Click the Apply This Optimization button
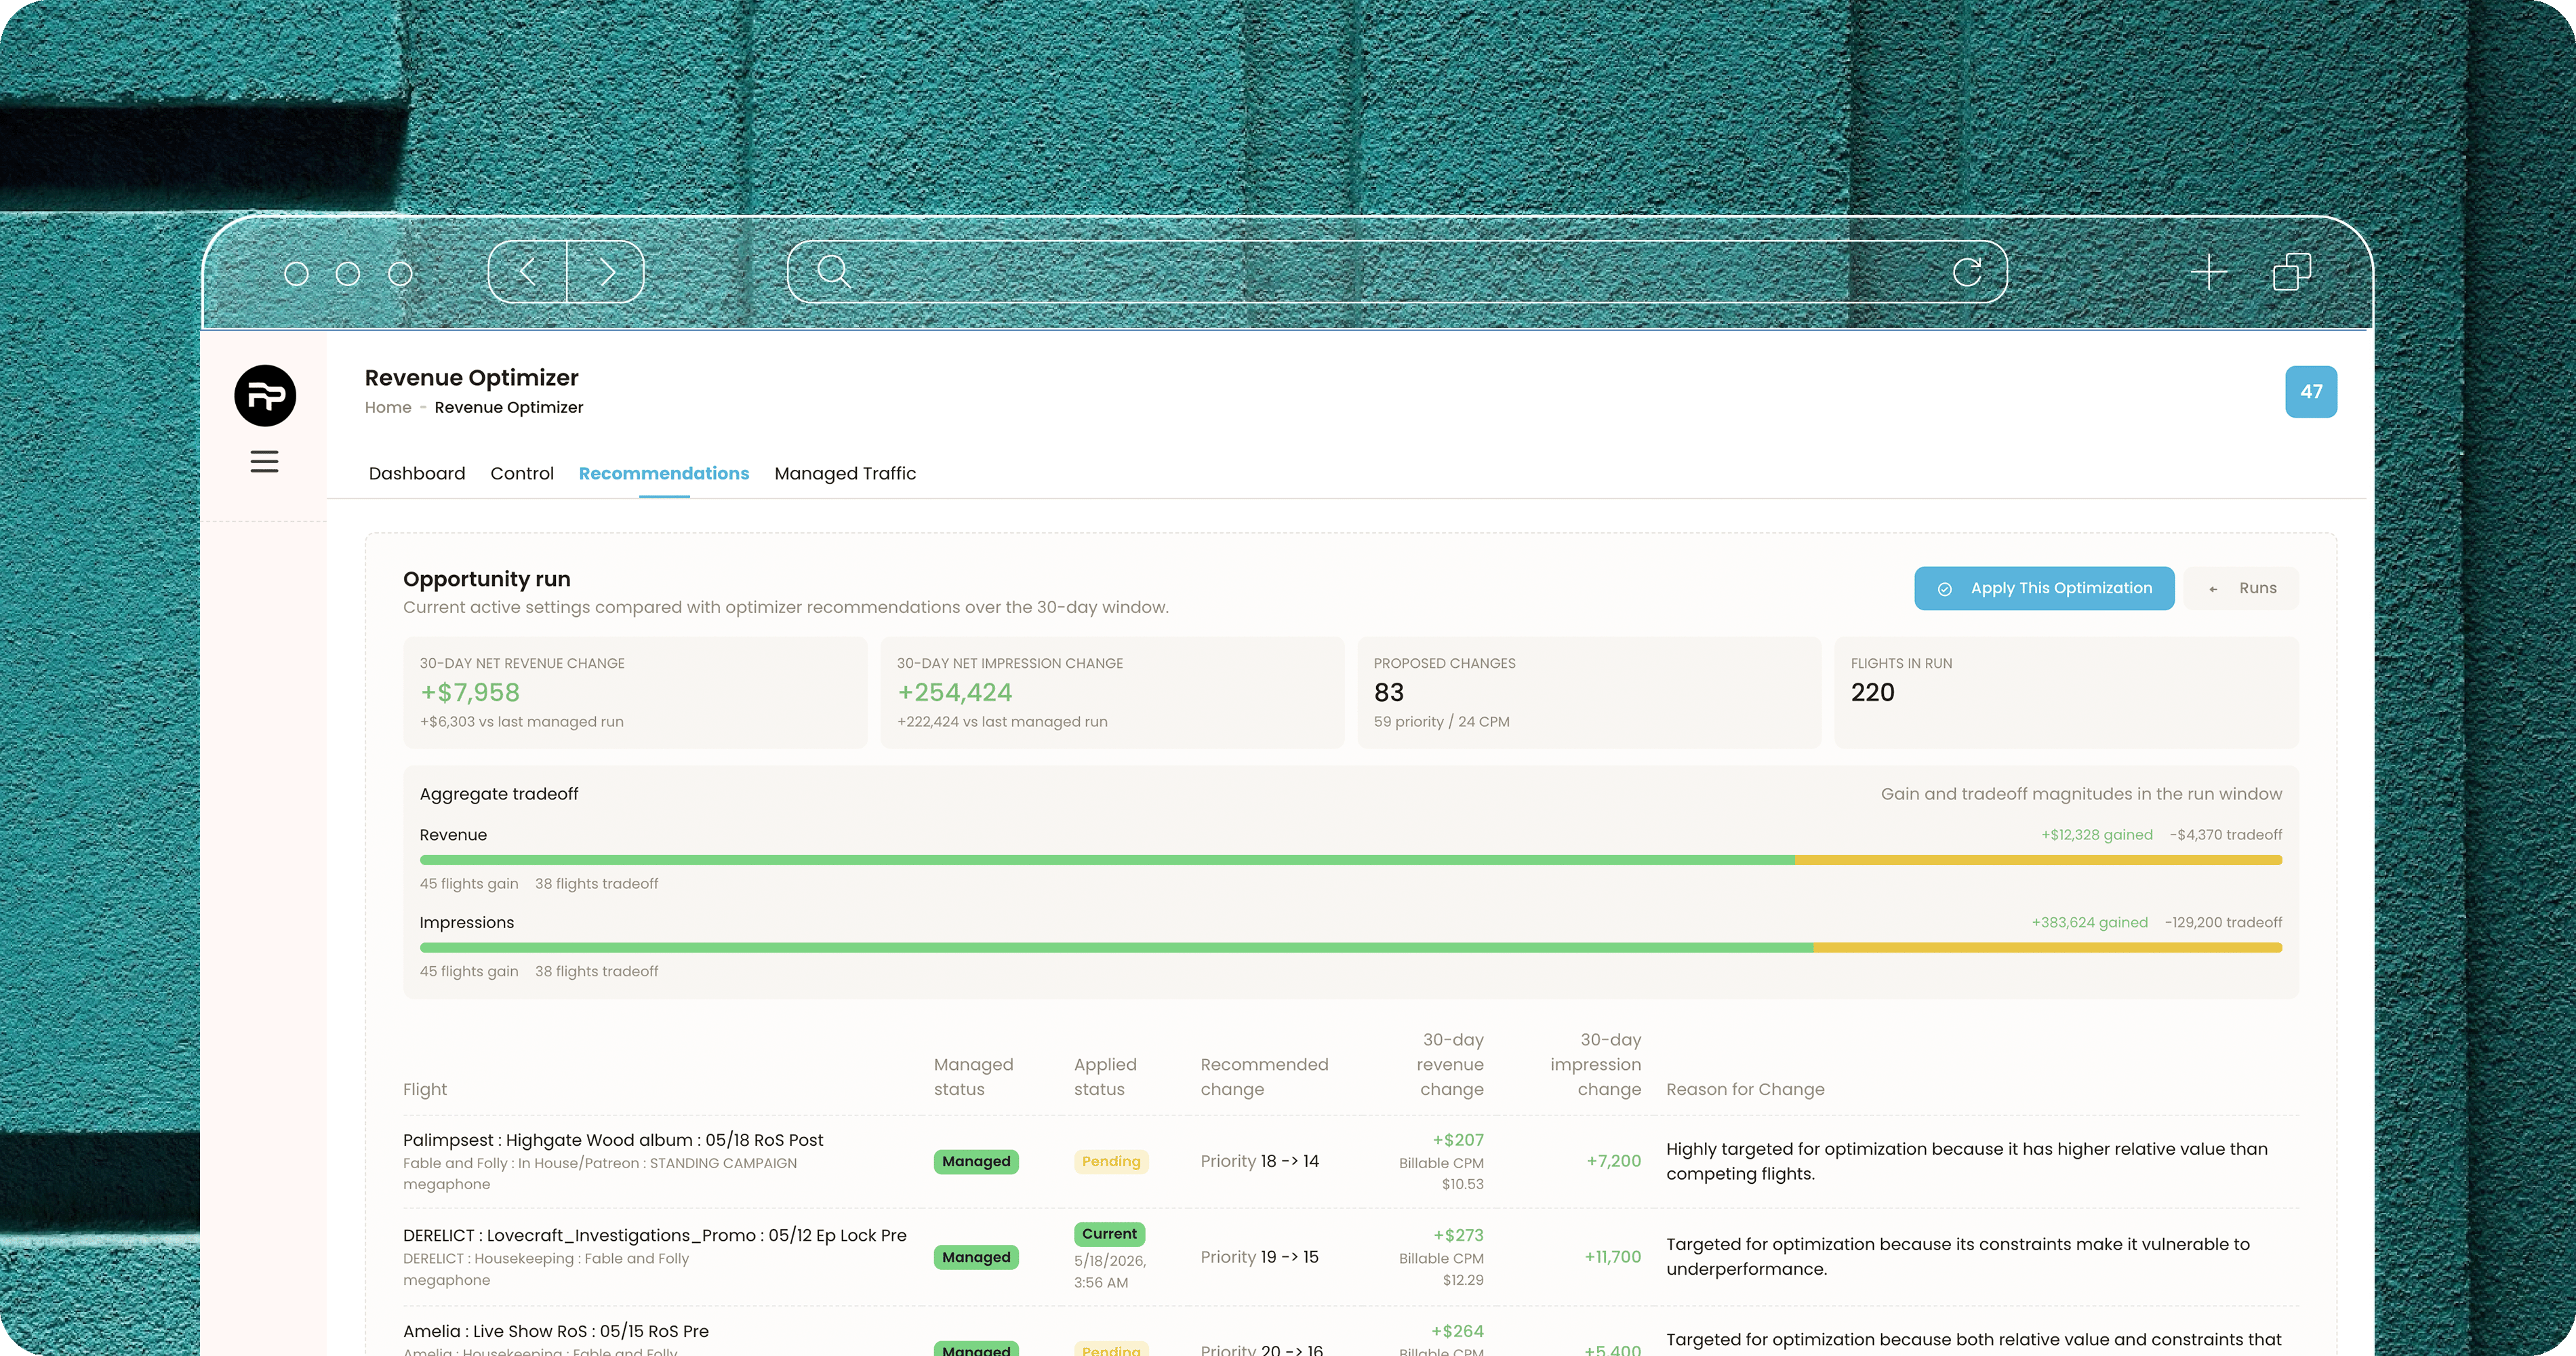 [x=2044, y=588]
